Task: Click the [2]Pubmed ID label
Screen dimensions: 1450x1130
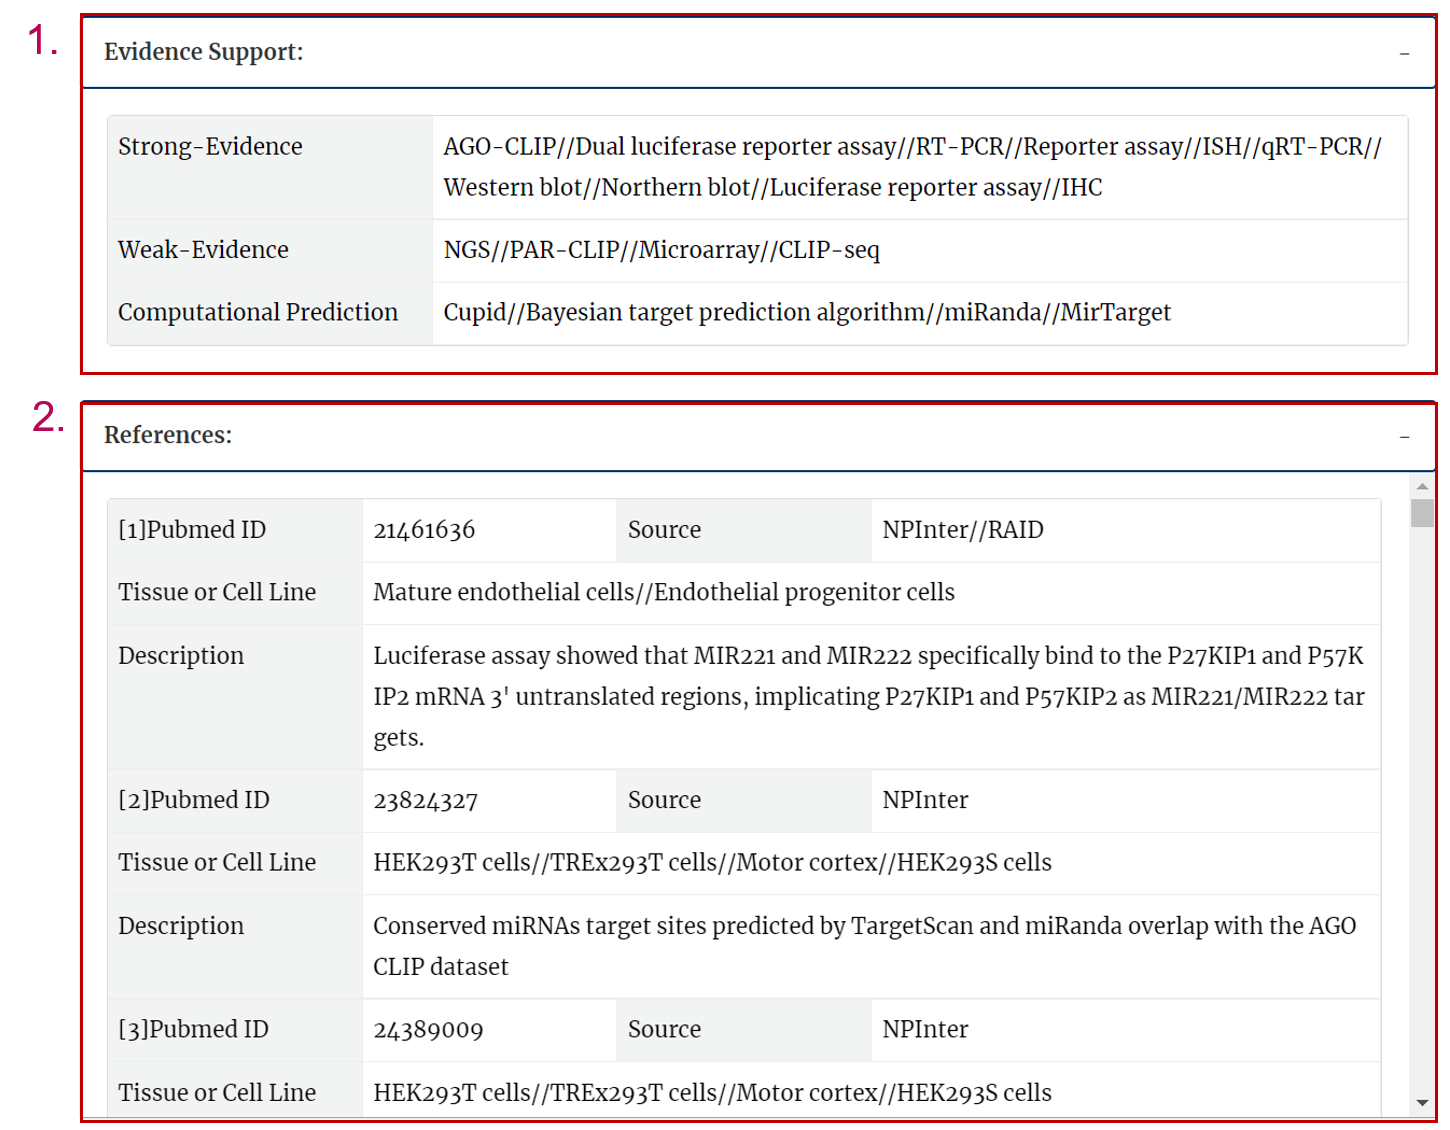Action: coord(194,800)
